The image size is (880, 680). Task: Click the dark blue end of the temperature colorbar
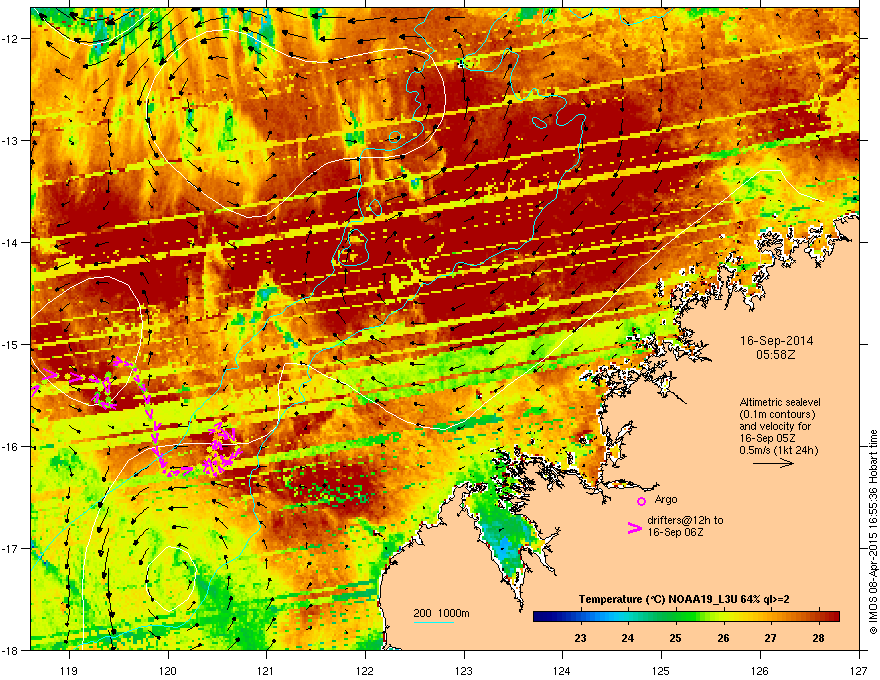pos(540,617)
